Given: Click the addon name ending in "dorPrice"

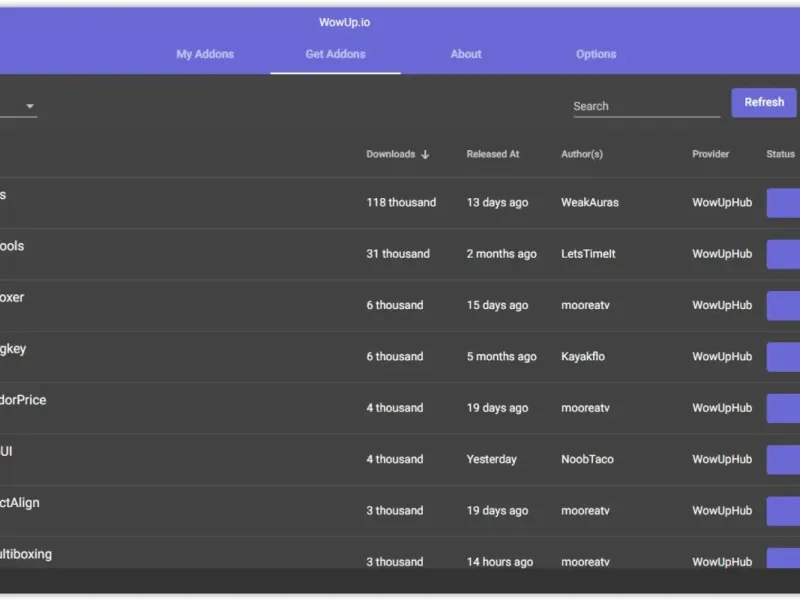Looking at the screenshot, I should click(x=23, y=400).
